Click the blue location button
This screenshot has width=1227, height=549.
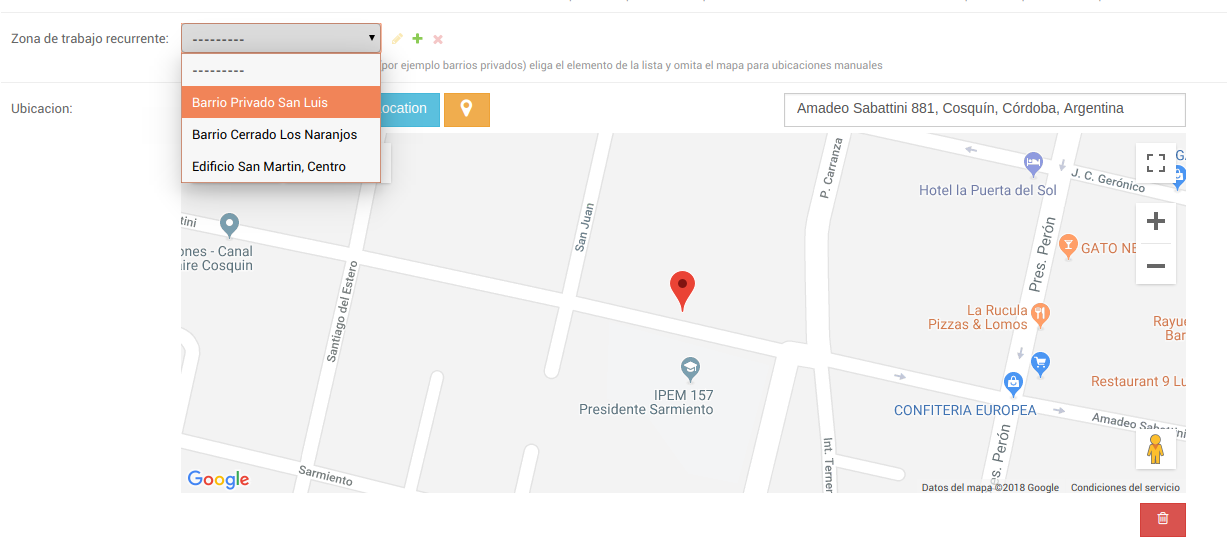[410, 109]
